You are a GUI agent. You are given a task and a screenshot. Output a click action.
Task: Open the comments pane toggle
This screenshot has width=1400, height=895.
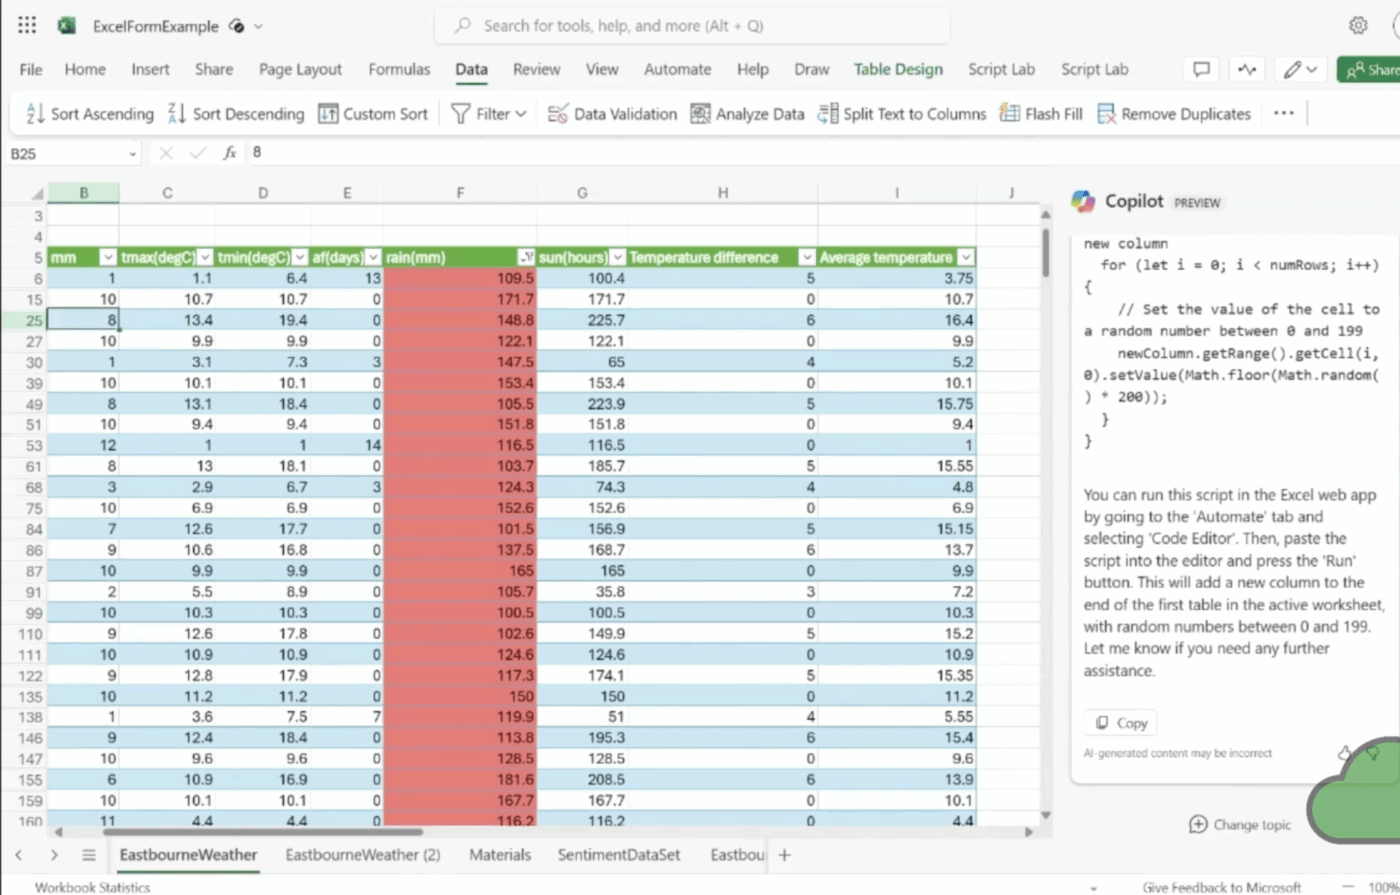point(1200,69)
